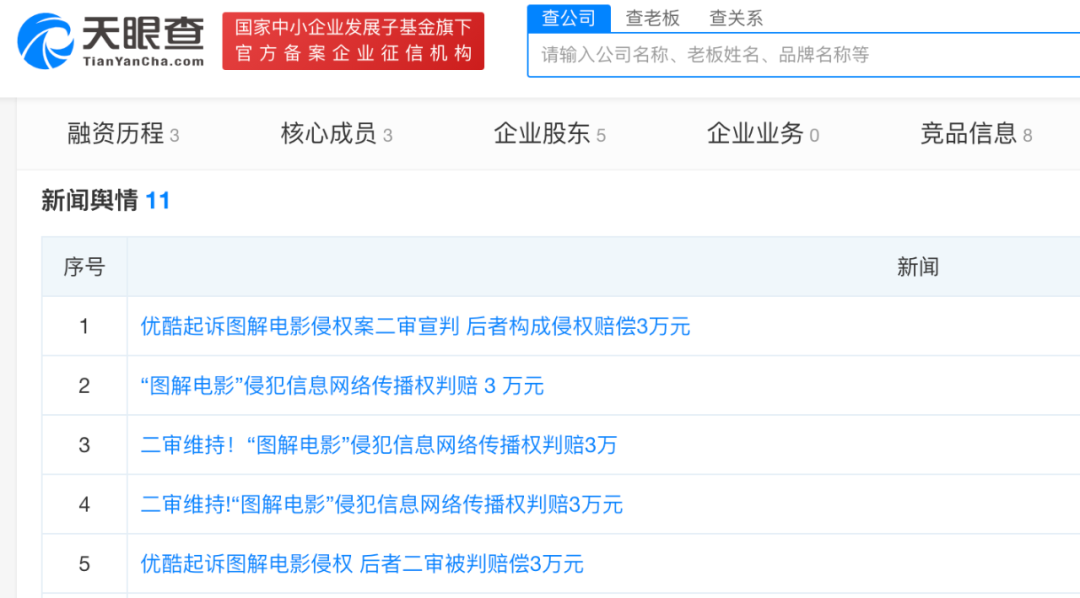The width and height of the screenshot is (1080, 598).
Task: Switch to the 查关系 search tab
Action: click(x=736, y=19)
